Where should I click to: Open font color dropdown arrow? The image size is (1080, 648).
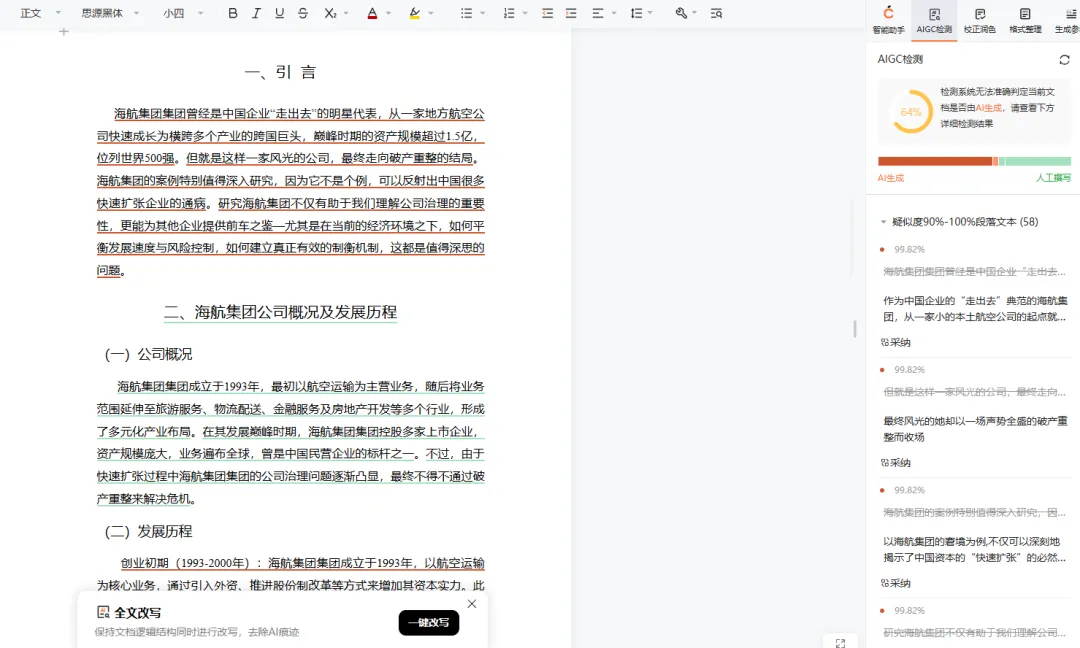[x=388, y=13]
